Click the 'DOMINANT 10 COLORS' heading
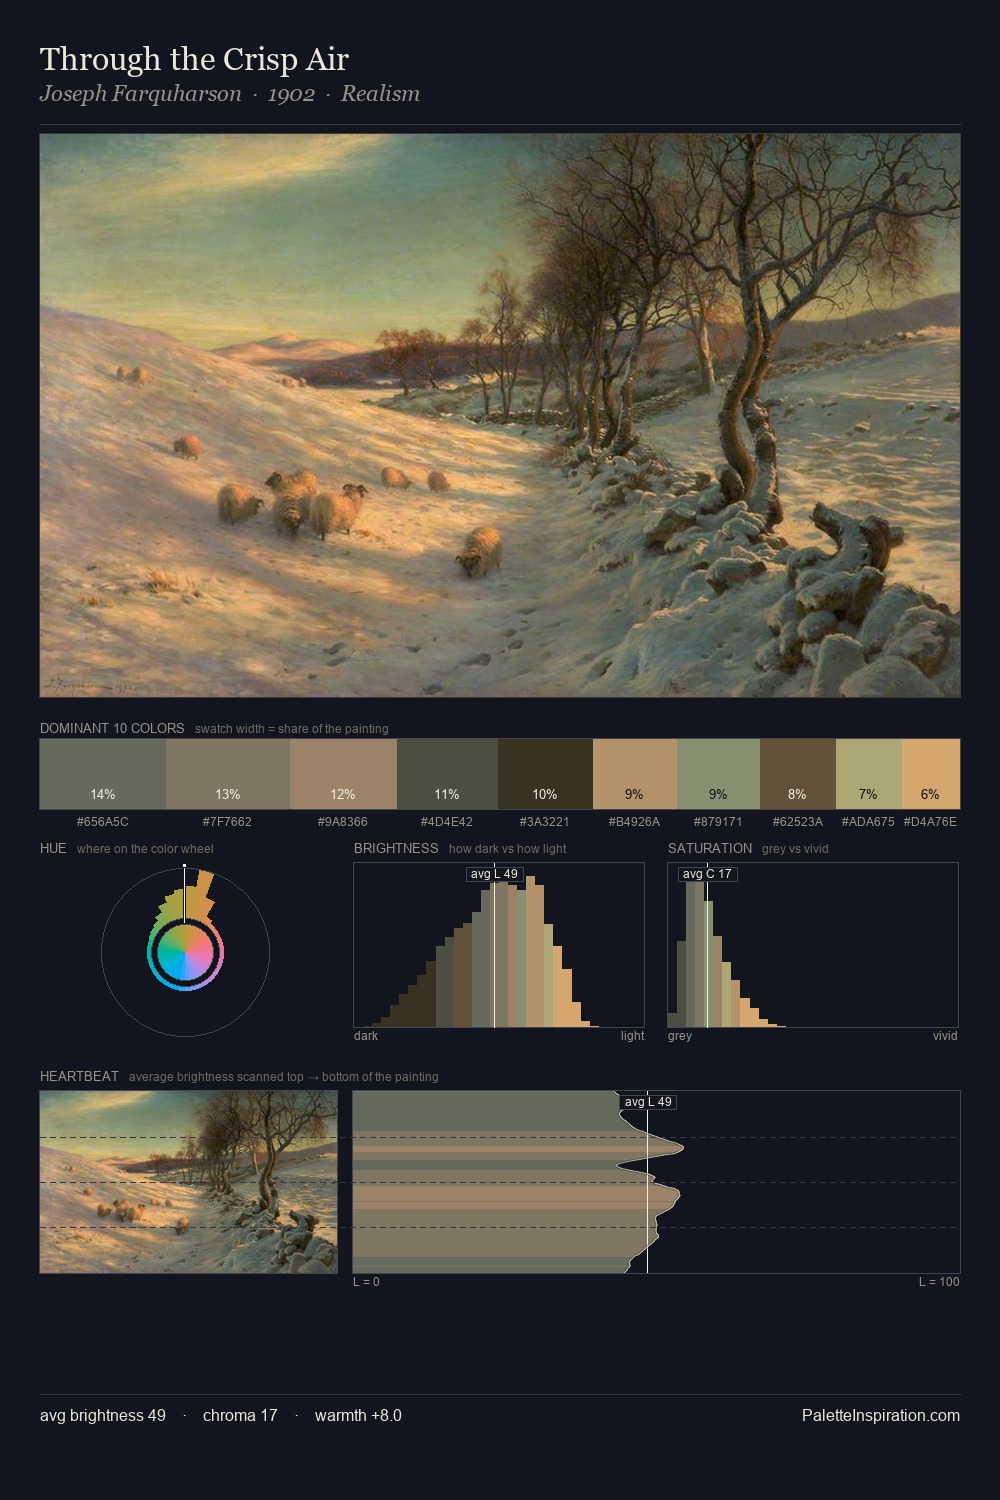This screenshot has width=1000, height=1500. click(x=112, y=728)
